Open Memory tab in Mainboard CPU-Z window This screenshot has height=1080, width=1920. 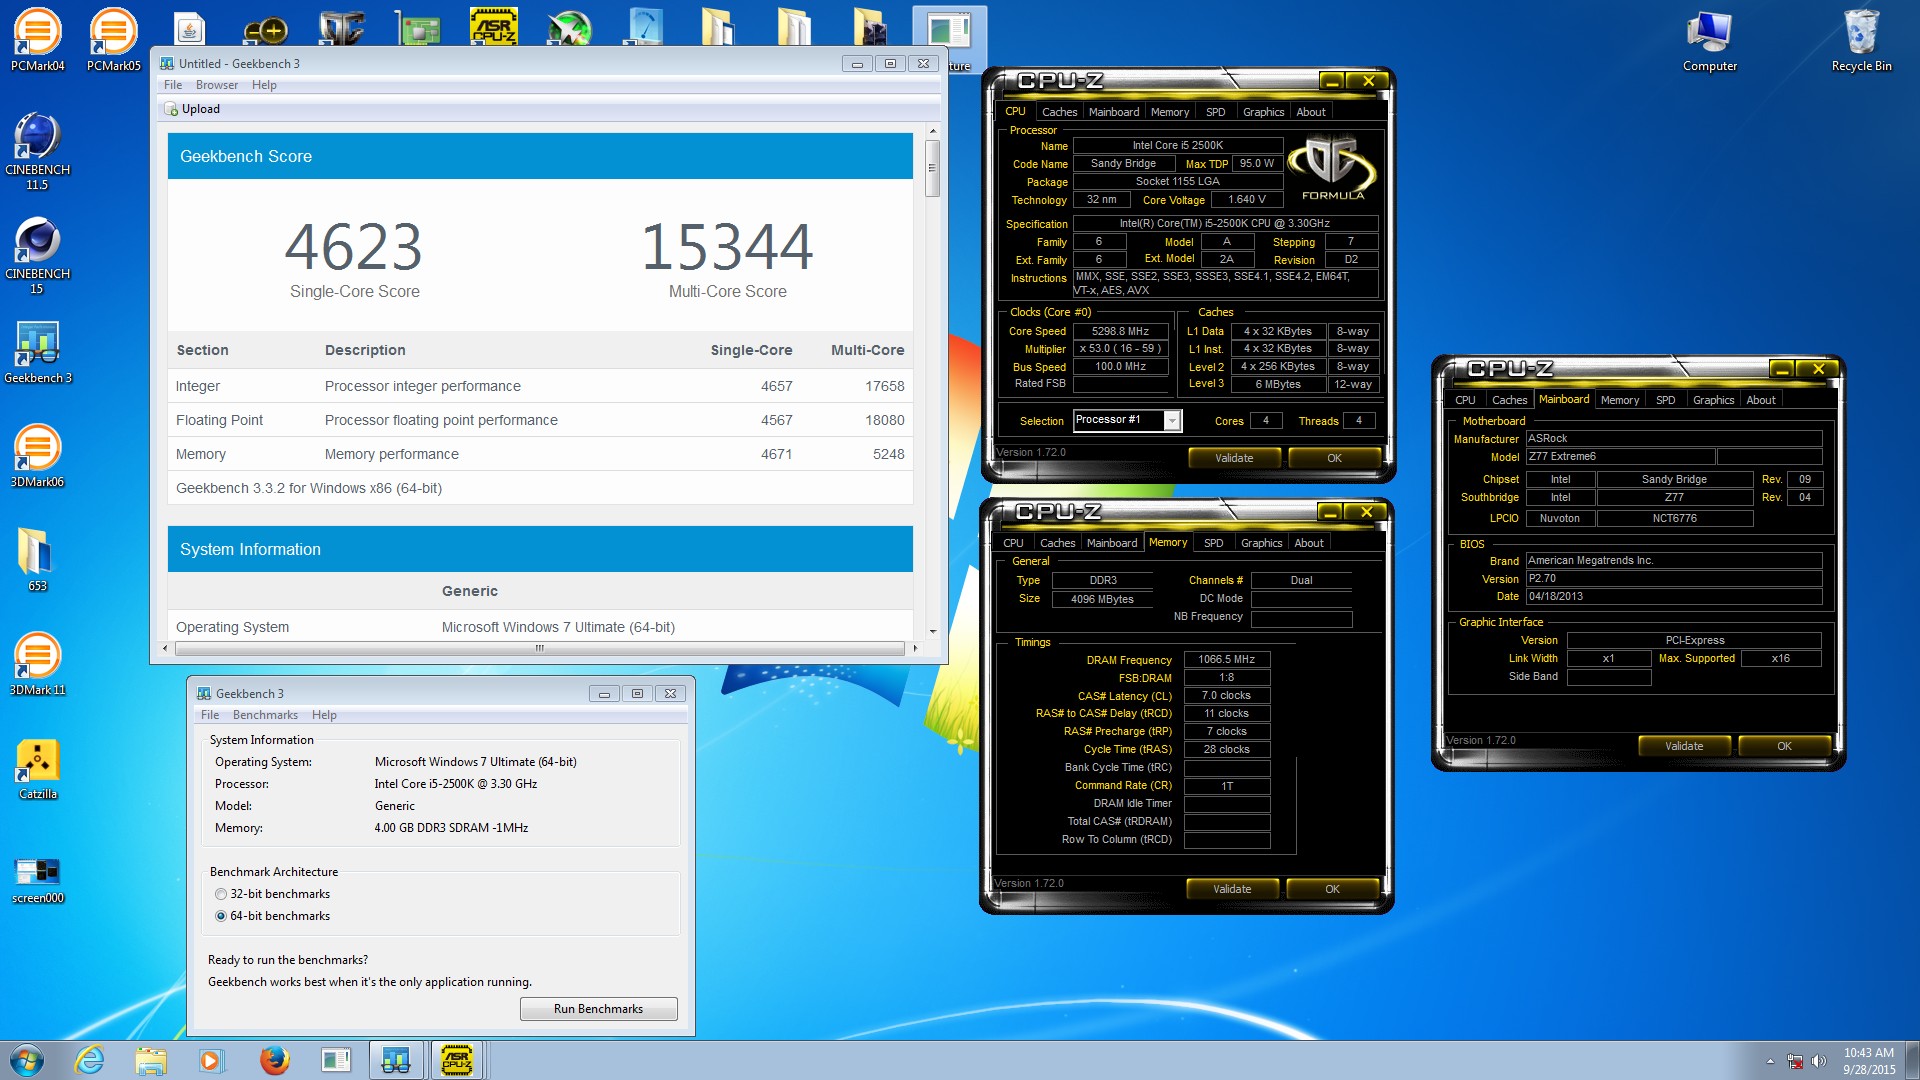point(1619,400)
